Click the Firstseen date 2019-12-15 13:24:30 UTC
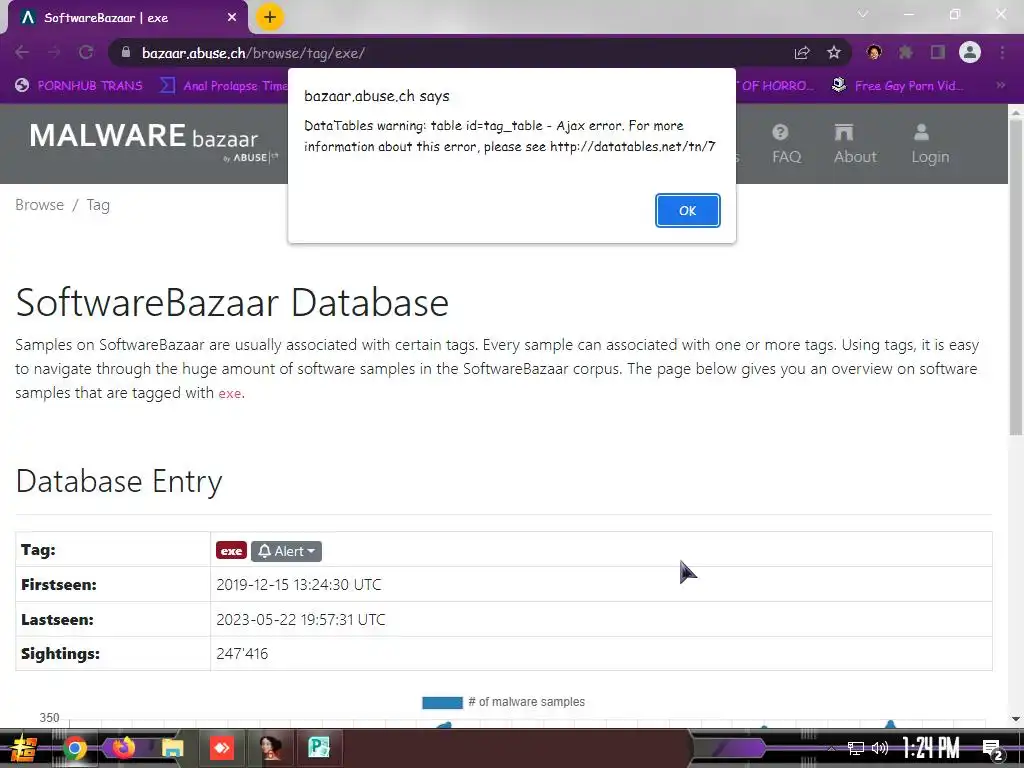1024x768 pixels. (298, 584)
